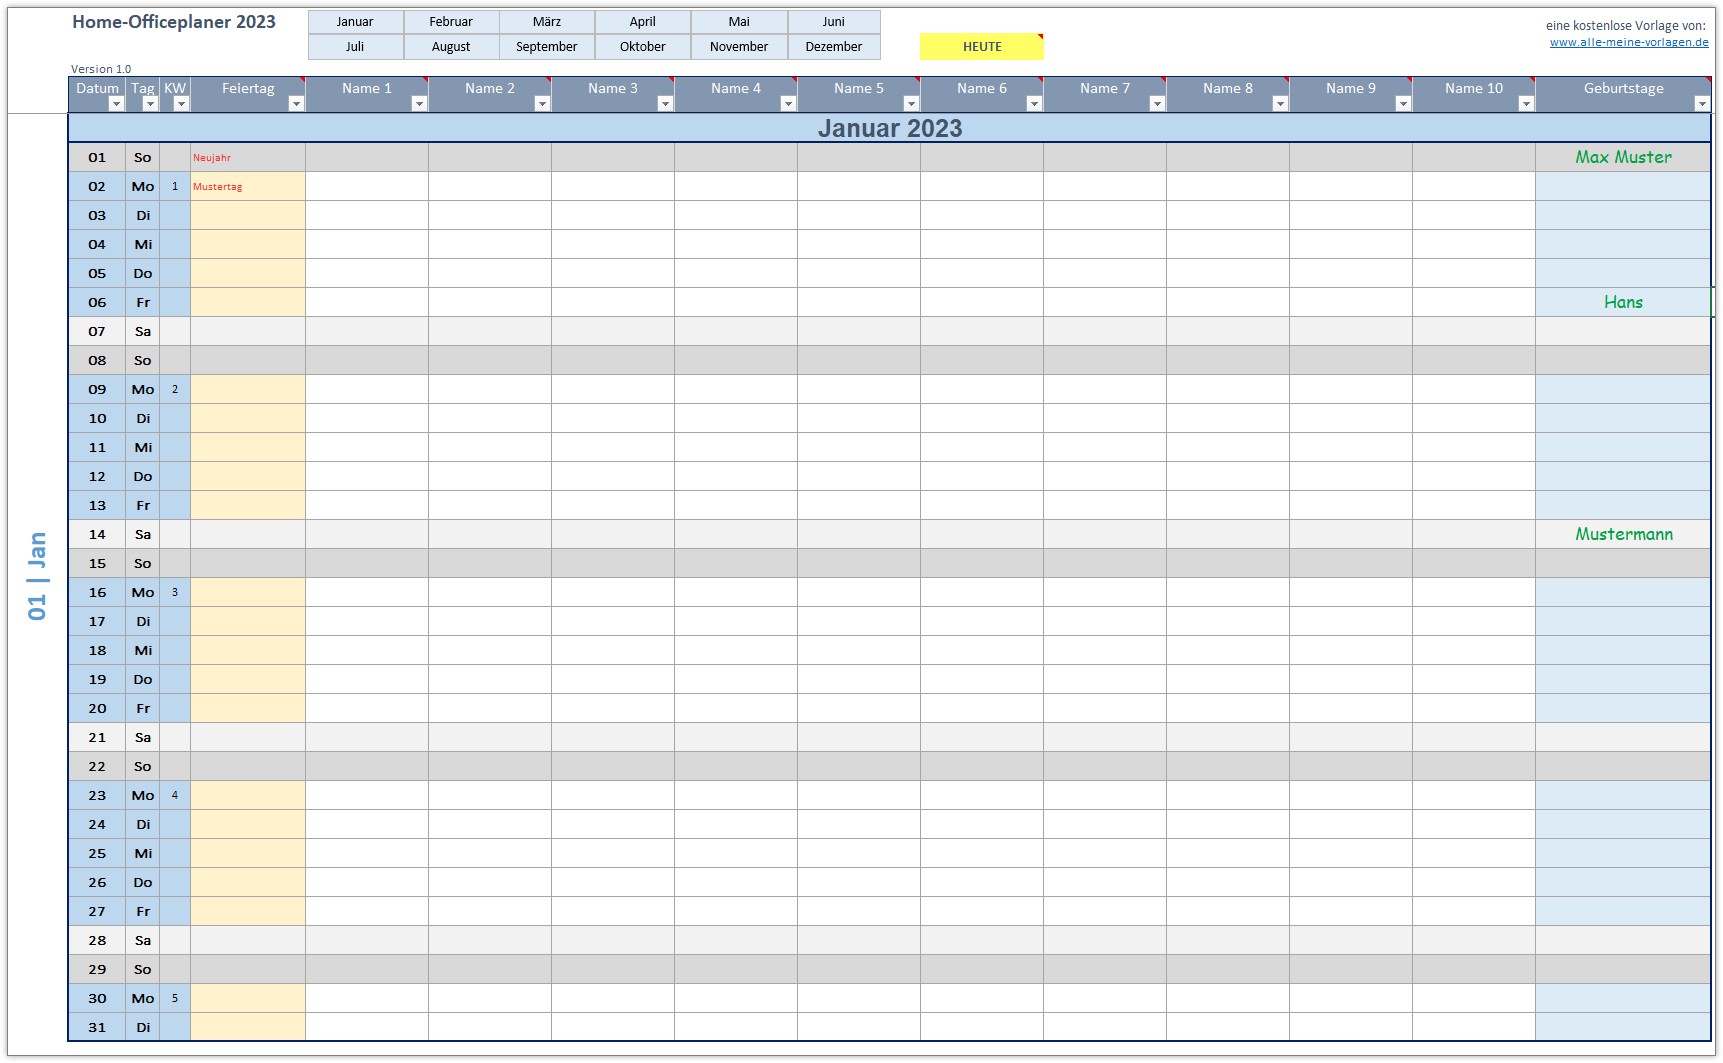1723x1063 pixels.
Task: Click the Januar month button
Action: tap(355, 22)
